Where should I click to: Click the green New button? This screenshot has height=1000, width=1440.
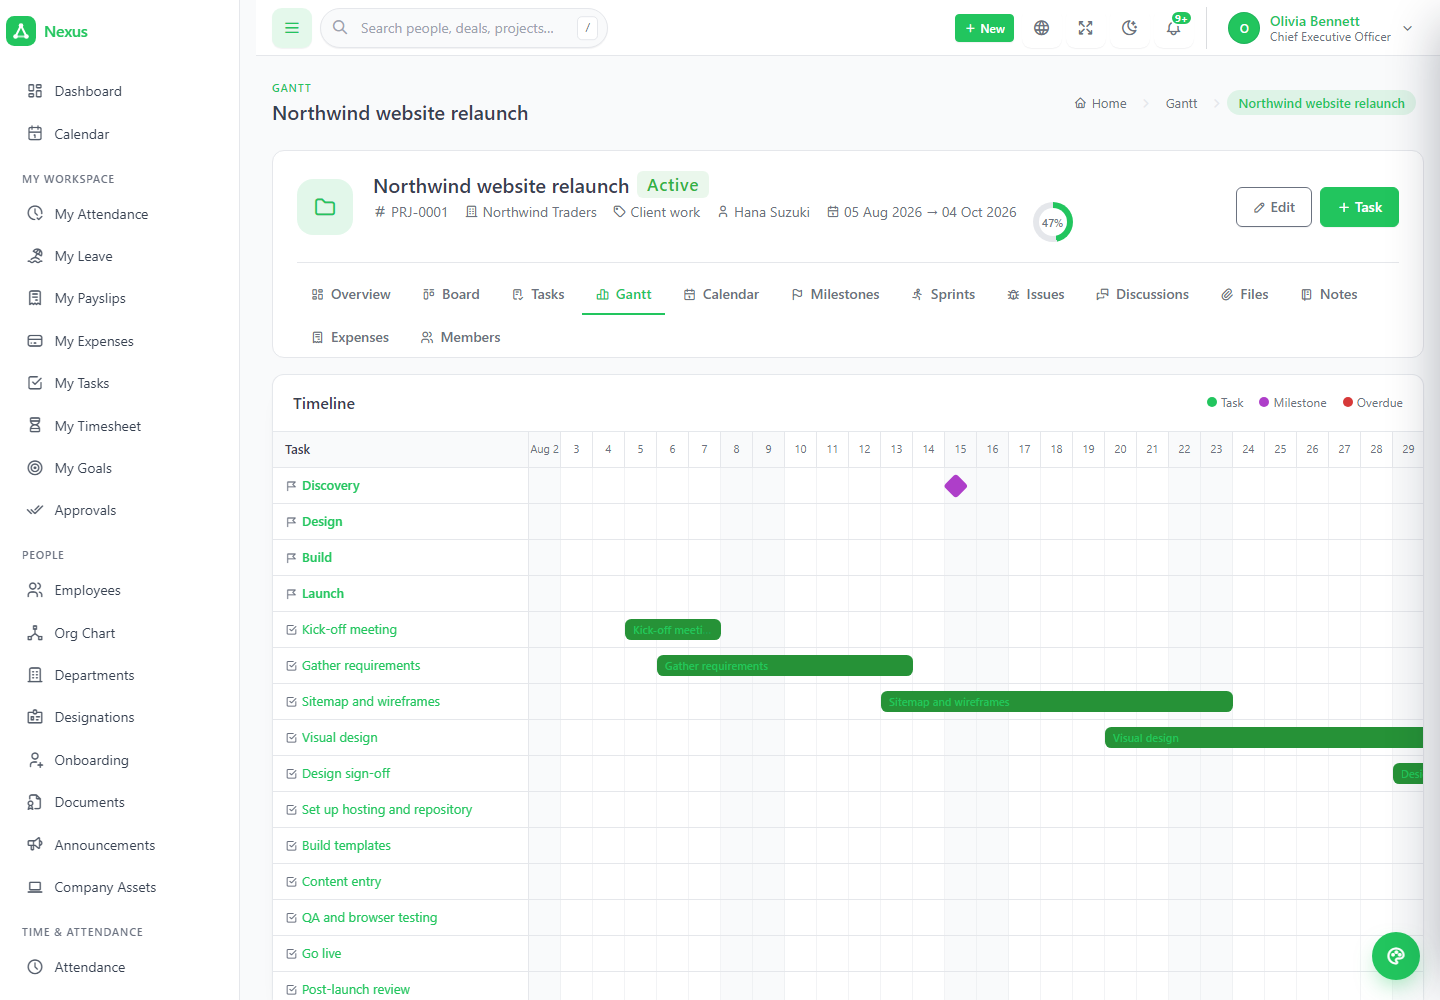point(984,28)
